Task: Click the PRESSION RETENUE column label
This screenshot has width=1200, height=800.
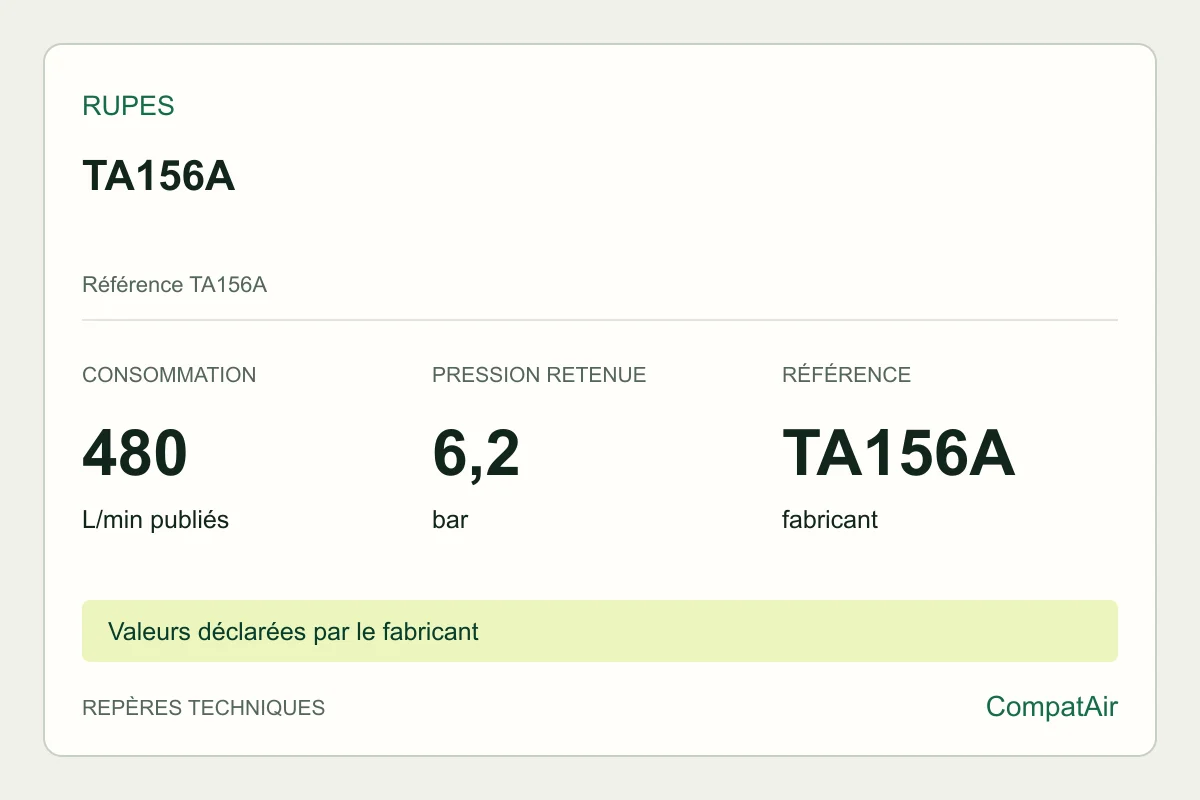Action: 539,375
